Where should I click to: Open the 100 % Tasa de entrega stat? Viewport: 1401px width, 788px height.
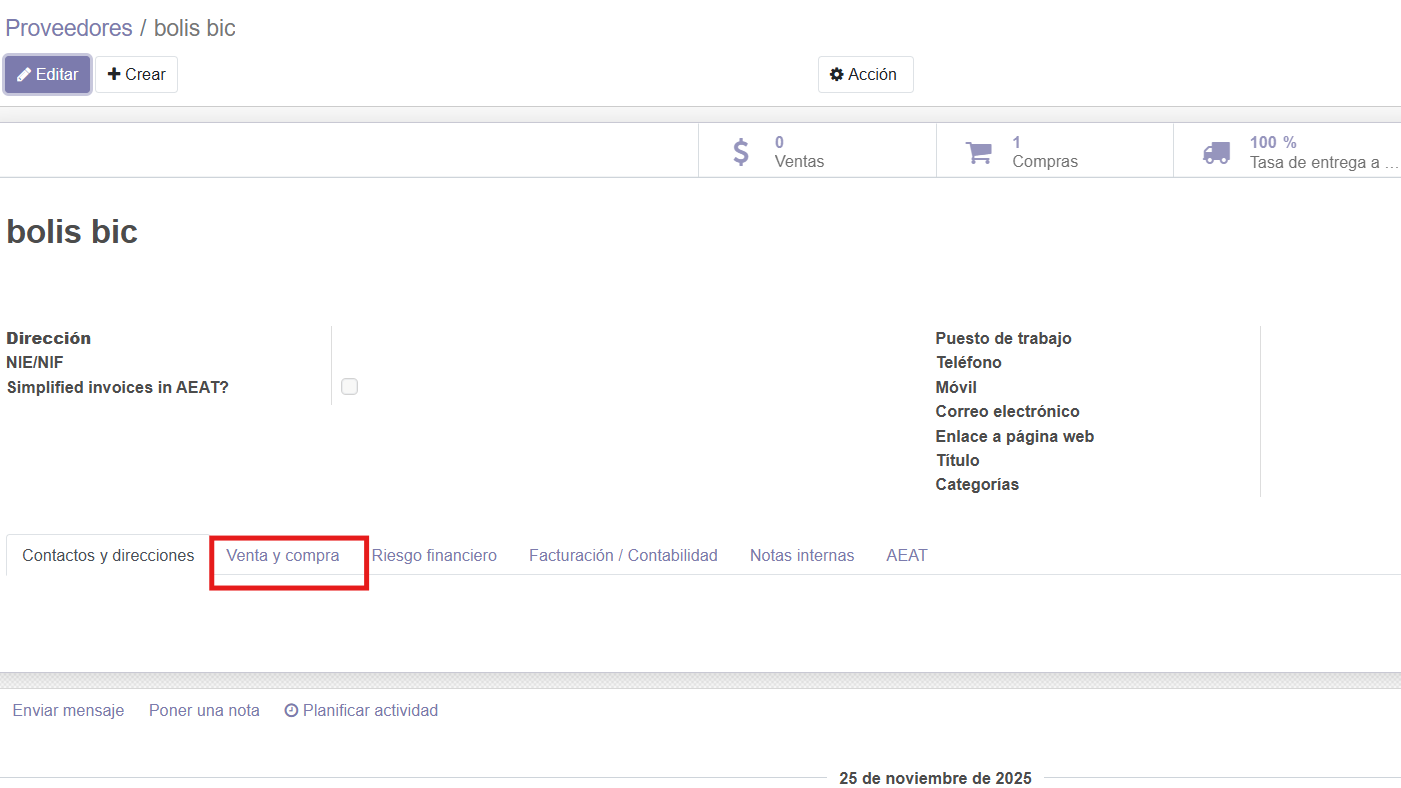coord(1300,152)
